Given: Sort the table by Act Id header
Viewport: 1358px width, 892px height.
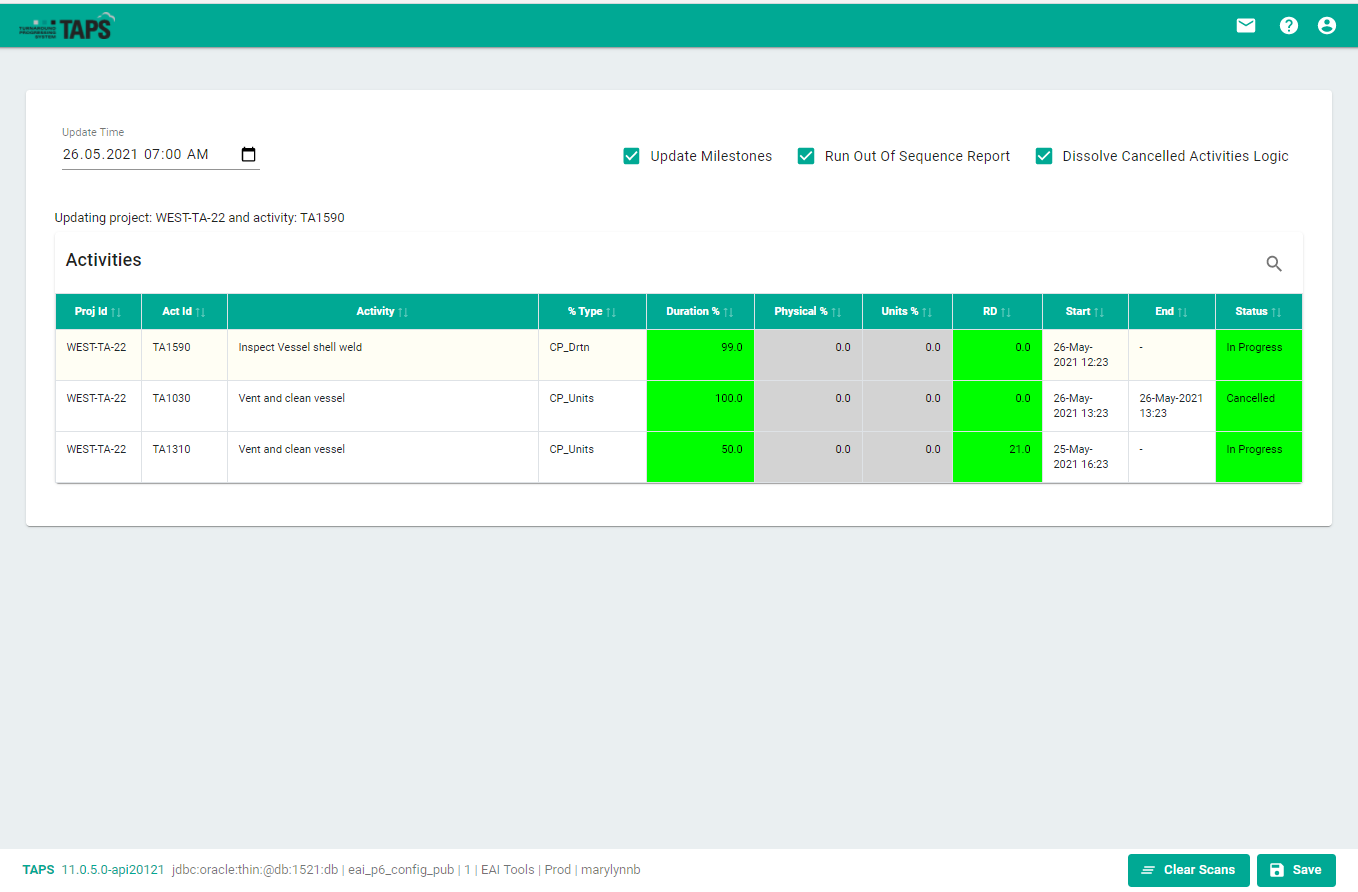Looking at the screenshot, I should point(177,312).
